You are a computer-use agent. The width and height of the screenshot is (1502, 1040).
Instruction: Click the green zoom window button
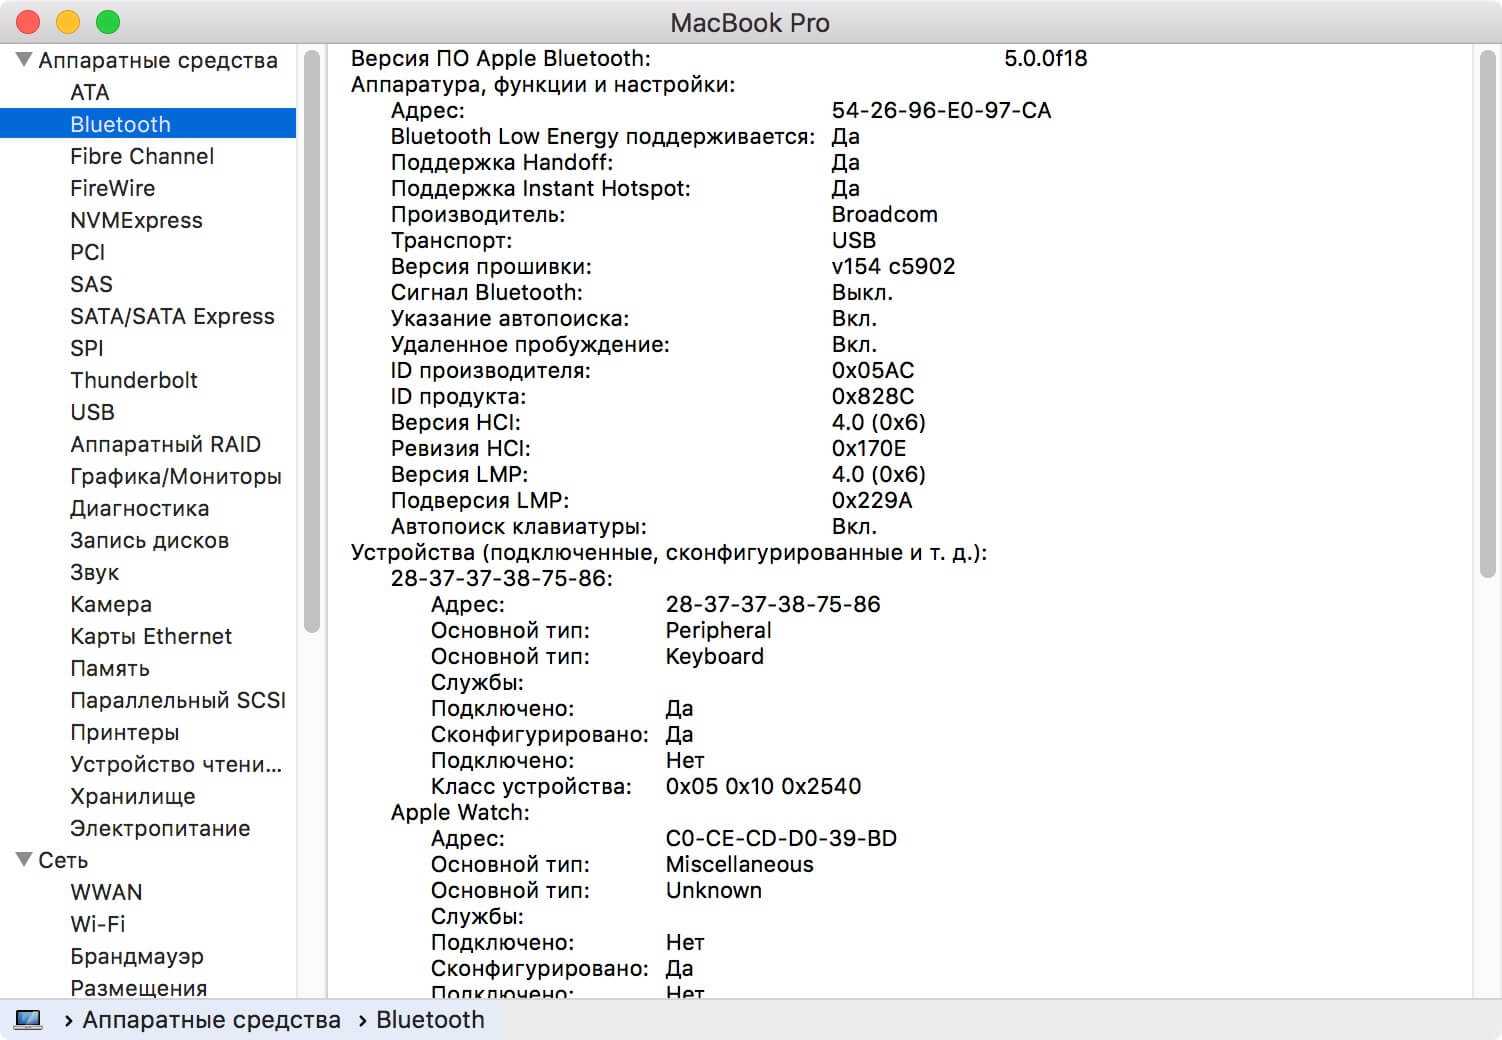[x=108, y=22]
